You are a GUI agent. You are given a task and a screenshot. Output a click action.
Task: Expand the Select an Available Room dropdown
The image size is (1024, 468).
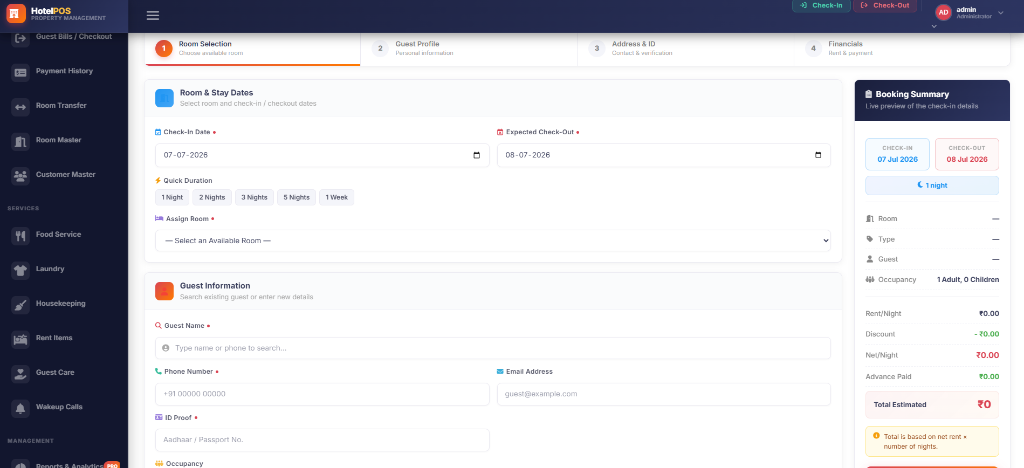(x=493, y=240)
